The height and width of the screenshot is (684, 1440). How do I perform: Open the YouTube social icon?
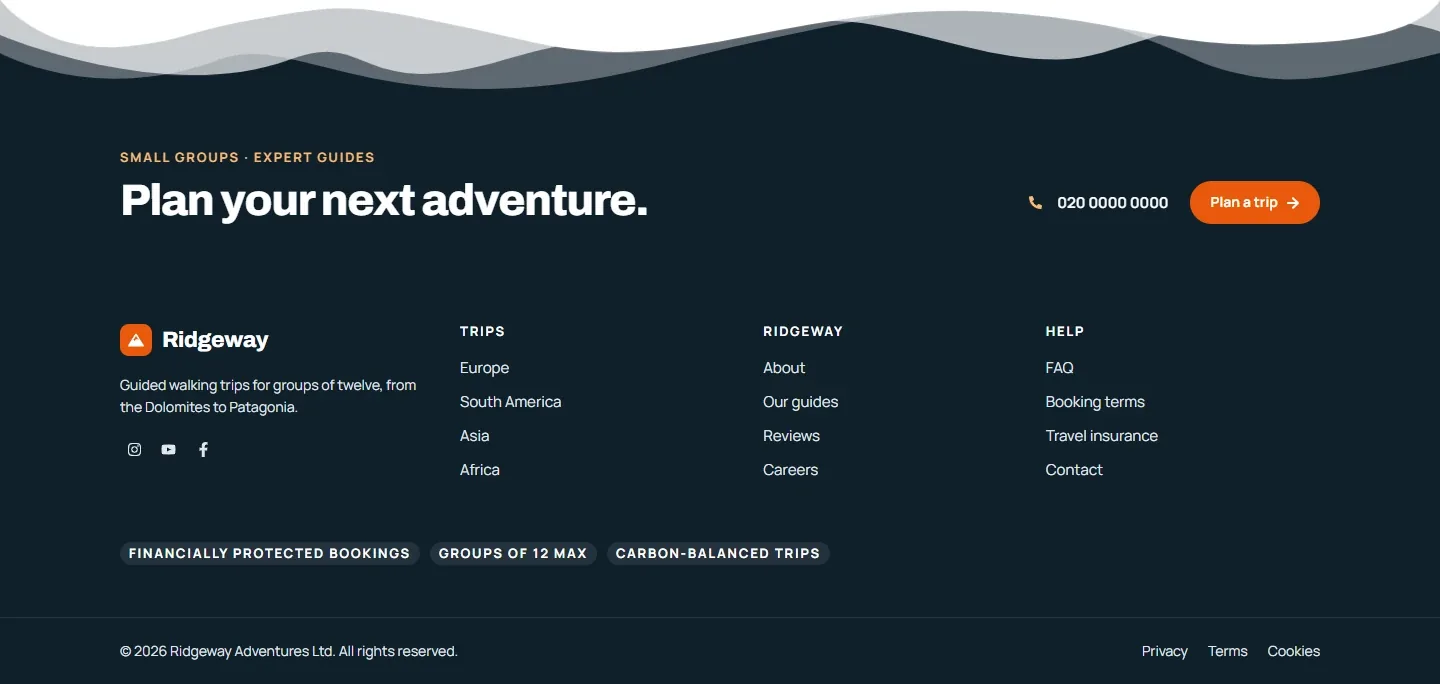(x=168, y=450)
